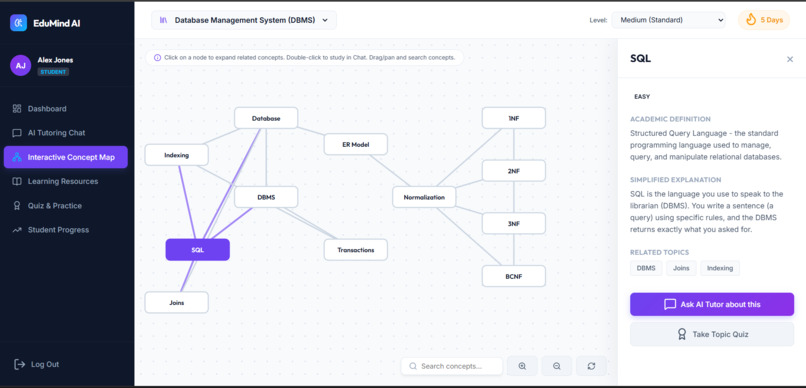Reset the concept map view

591,366
